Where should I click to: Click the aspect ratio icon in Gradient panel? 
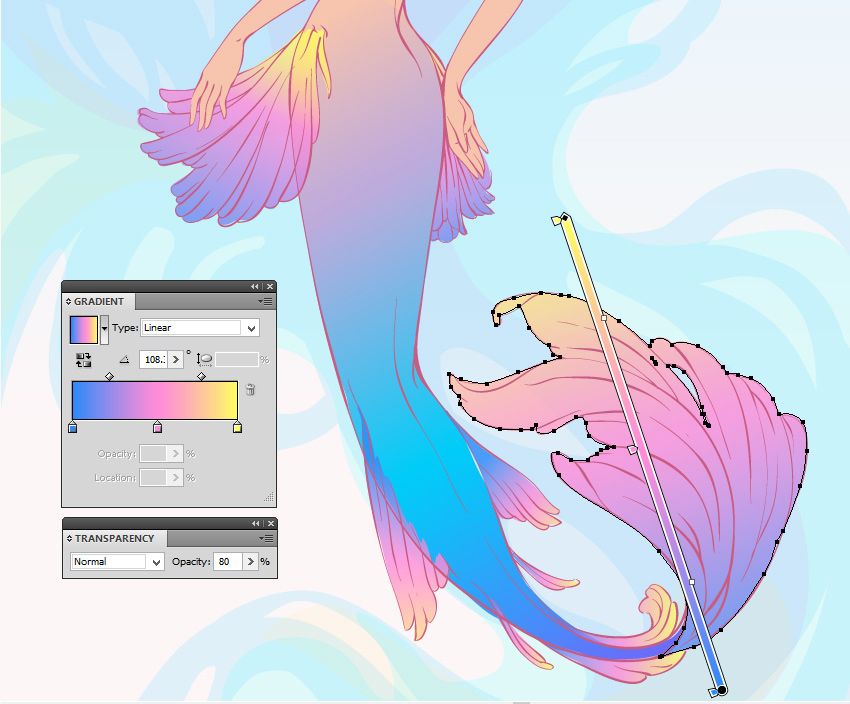click(204, 359)
